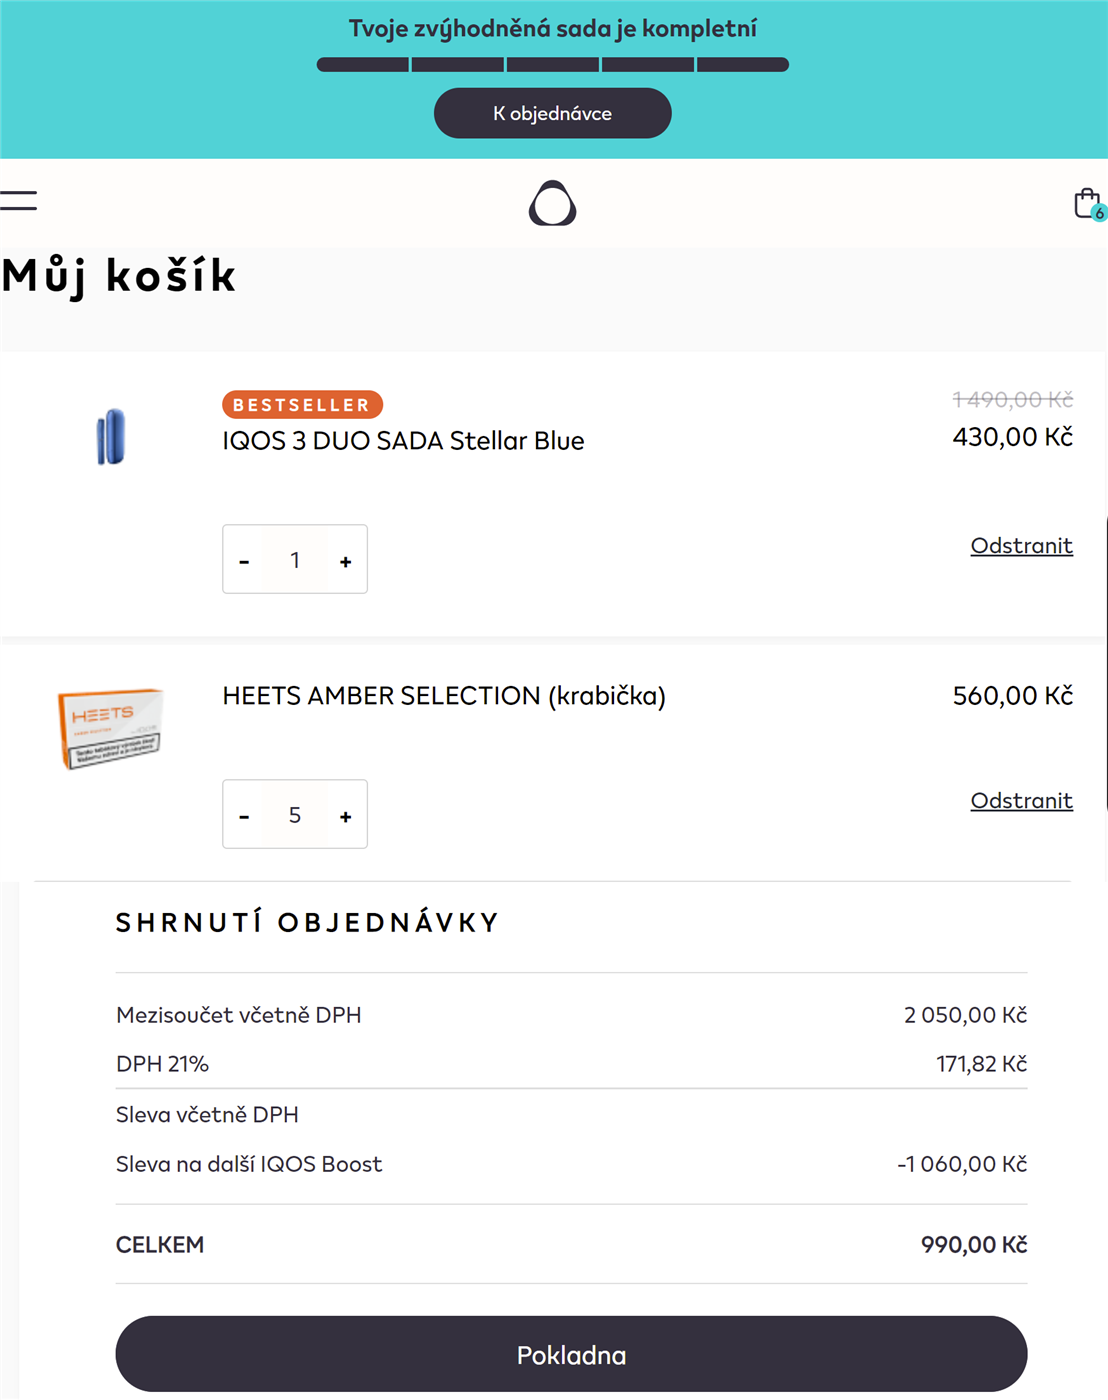The height and width of the screenshot is (1400, 1108).
Task: Click the Mezisoučet value 2 050,00 Kč
Action: (x=965, y=1015)
